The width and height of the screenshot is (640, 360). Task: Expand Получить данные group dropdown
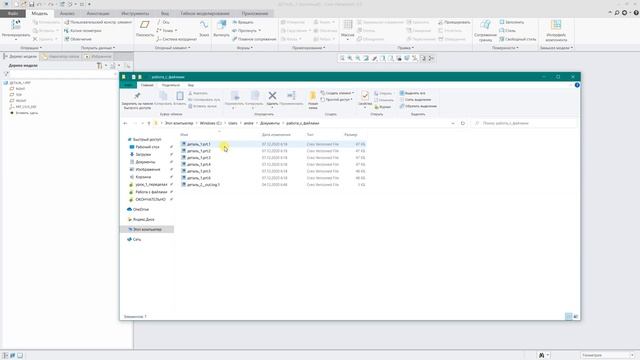click(x=98, y=48)
